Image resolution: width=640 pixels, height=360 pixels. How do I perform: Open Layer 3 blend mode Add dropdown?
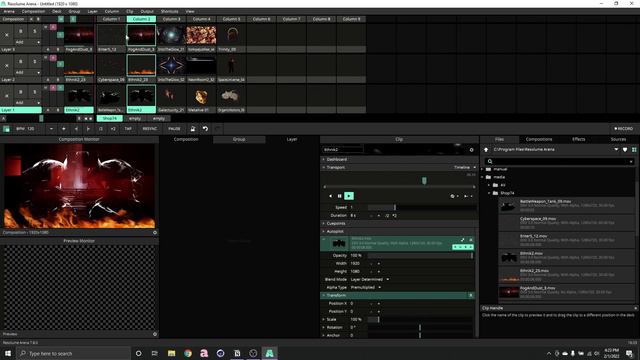27,42
